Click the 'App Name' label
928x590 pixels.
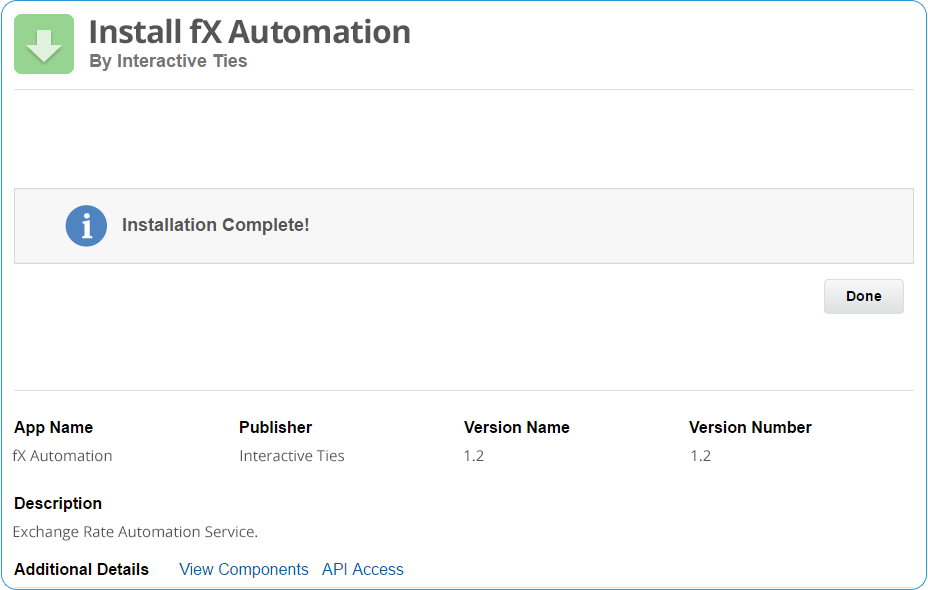[x=53, y=427]
